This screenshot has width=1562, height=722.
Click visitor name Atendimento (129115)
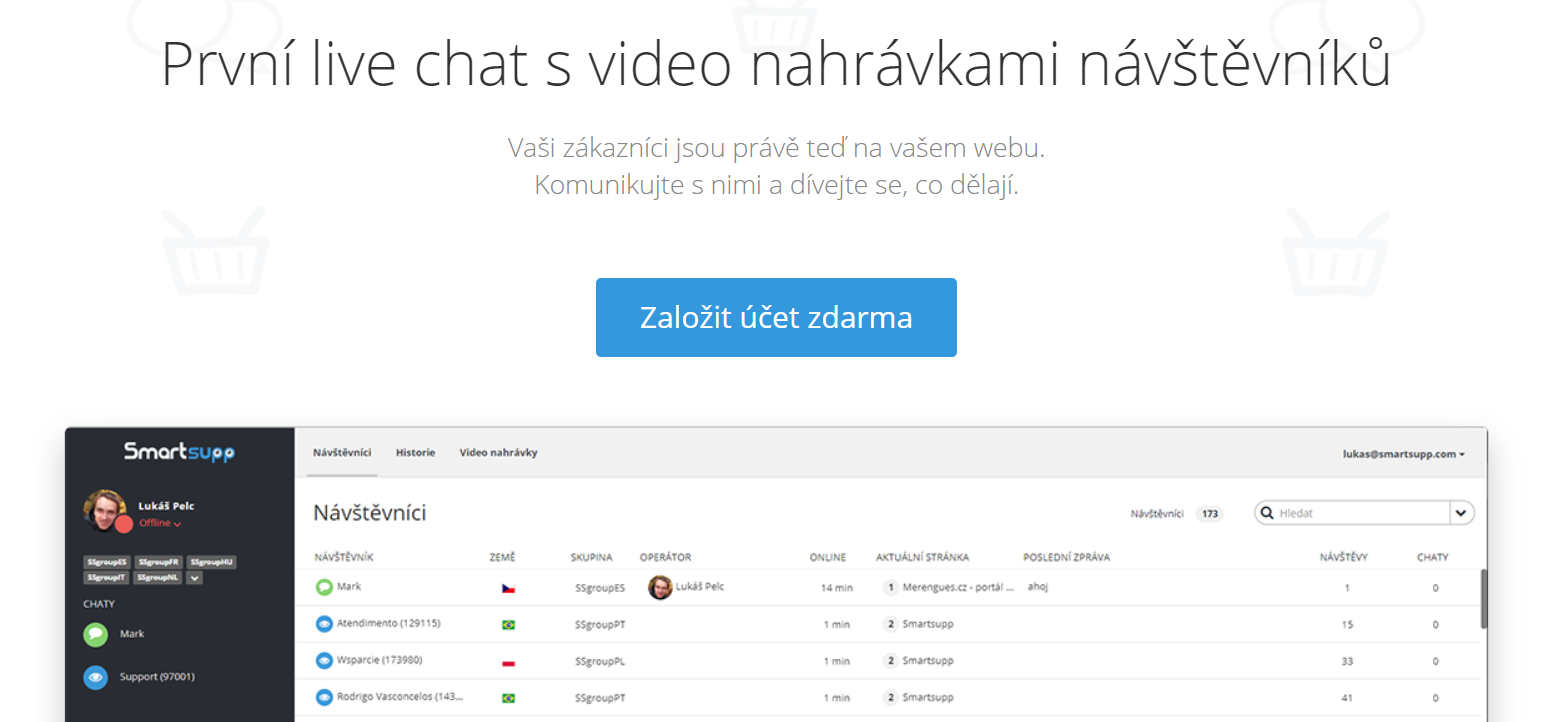tap(388, 623)
